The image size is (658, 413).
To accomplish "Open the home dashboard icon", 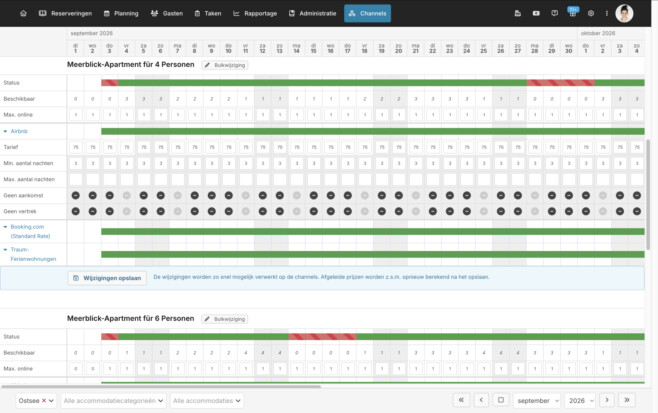I will 24,13.
